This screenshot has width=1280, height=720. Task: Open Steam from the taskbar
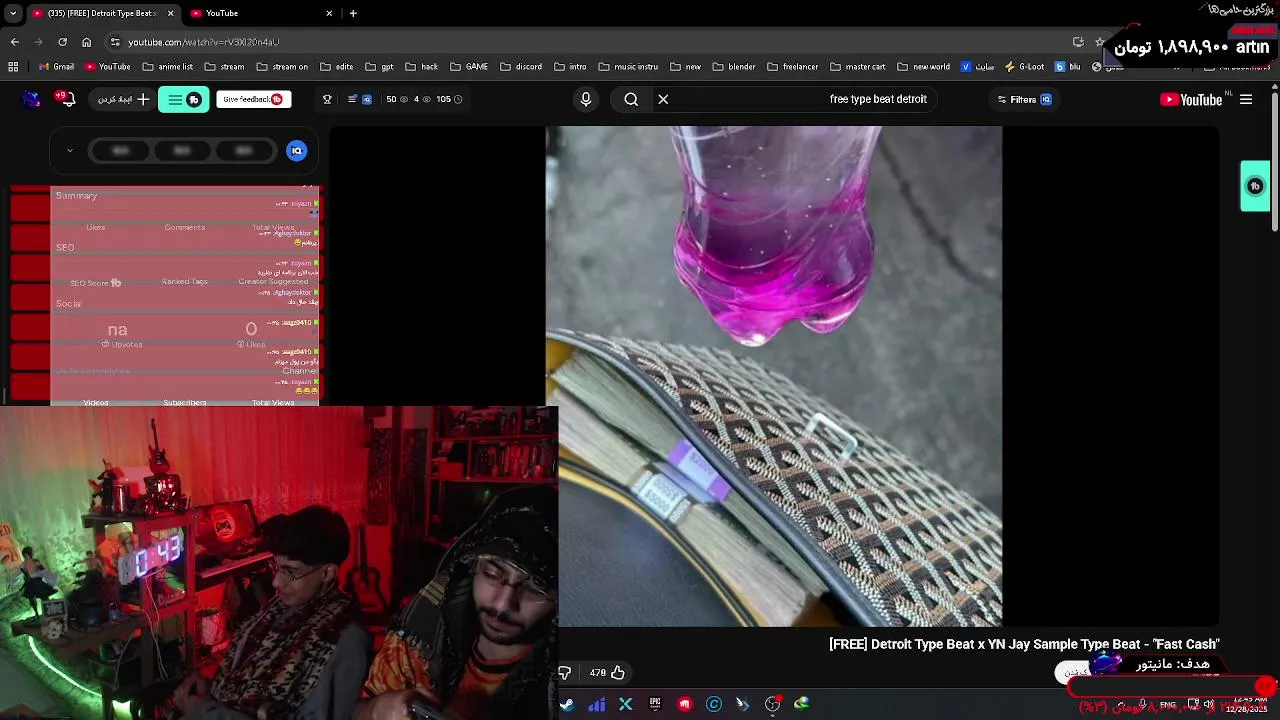coord(566,704)
